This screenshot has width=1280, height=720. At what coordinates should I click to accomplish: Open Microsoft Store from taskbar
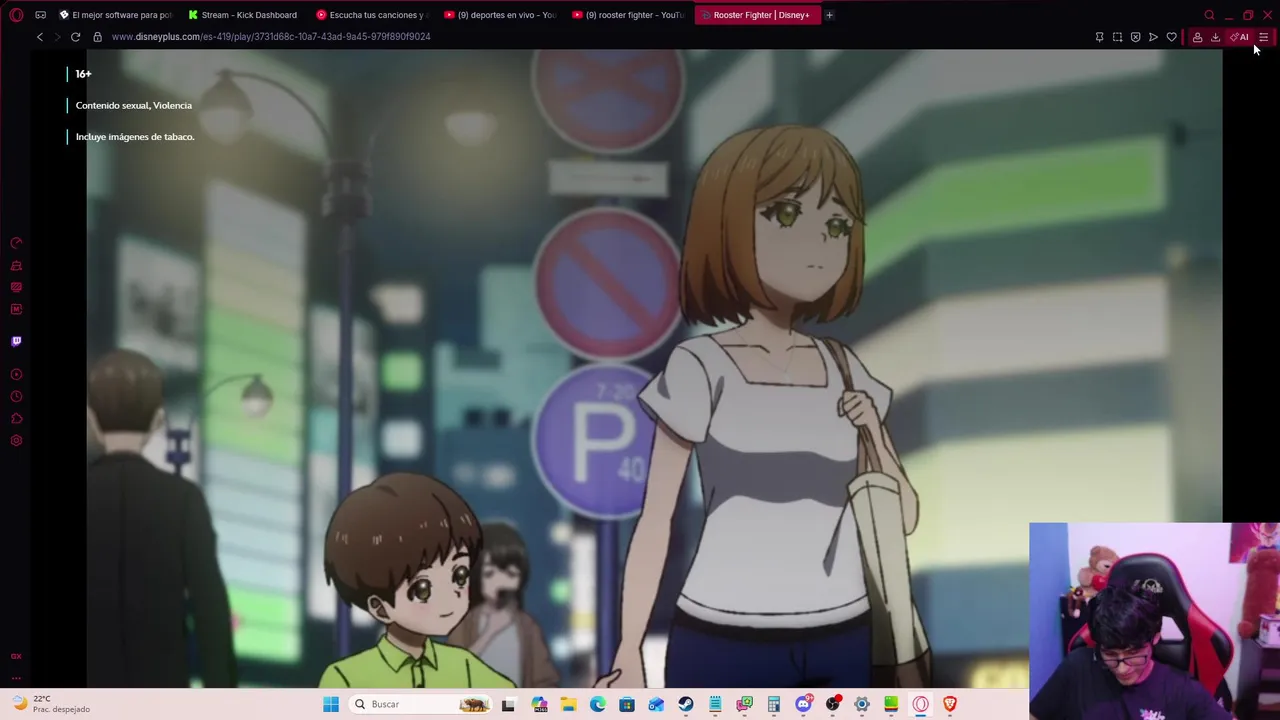[626, 704]
